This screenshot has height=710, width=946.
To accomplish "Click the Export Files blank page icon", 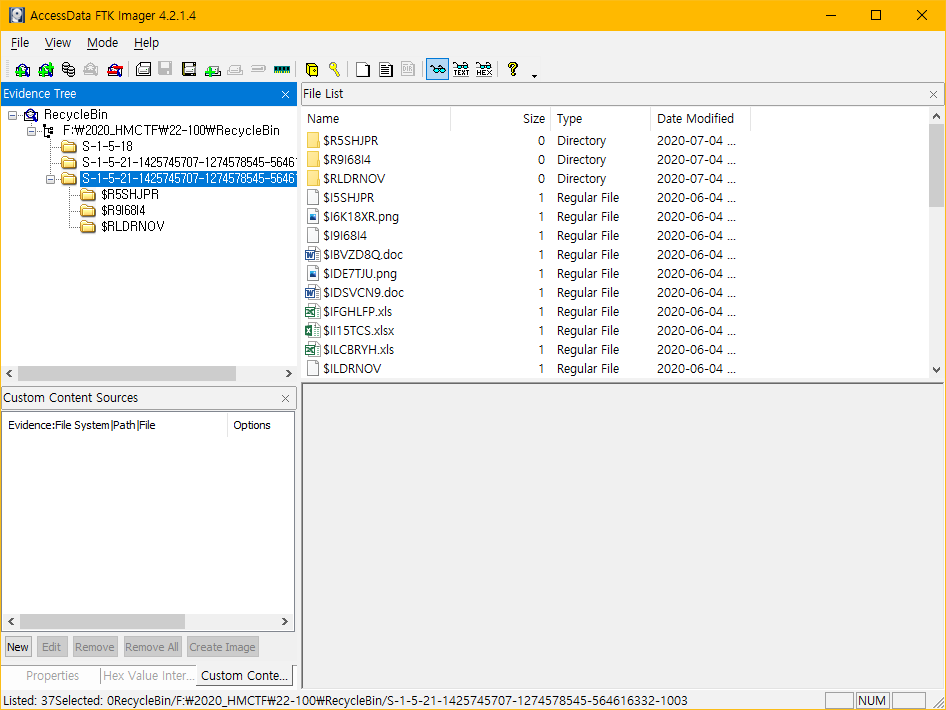I will pyautogui.click(x=363, y=70).
